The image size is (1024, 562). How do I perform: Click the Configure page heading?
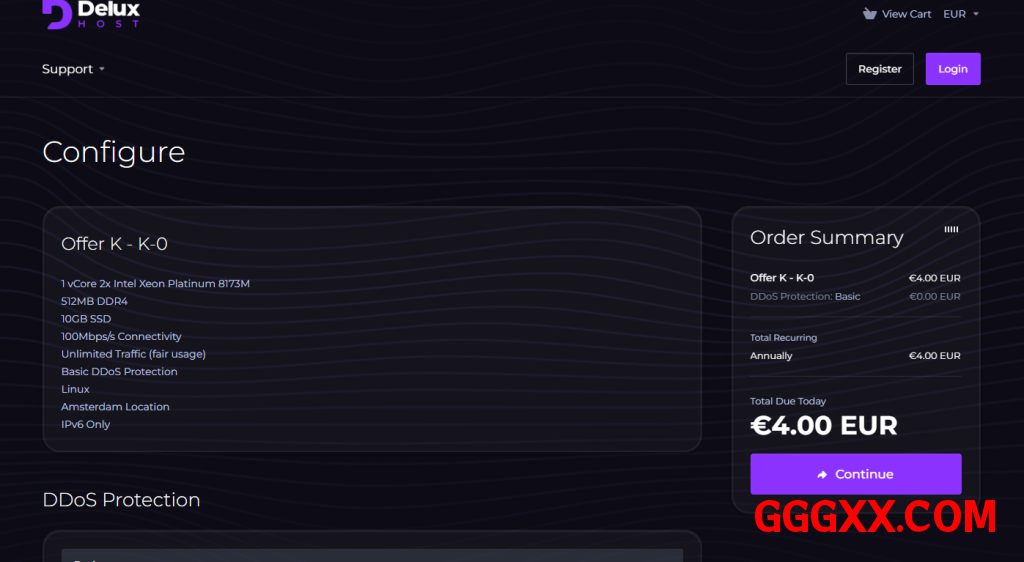click(x=113, y=152)
